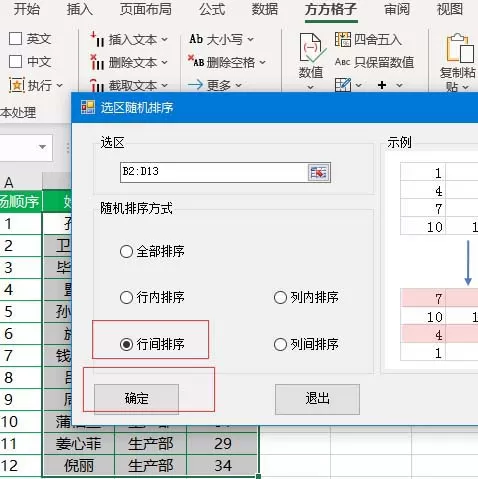Click the Ab 大小写 icon
The width and height of the screenshot is (478, 479).
pos(196,39)
